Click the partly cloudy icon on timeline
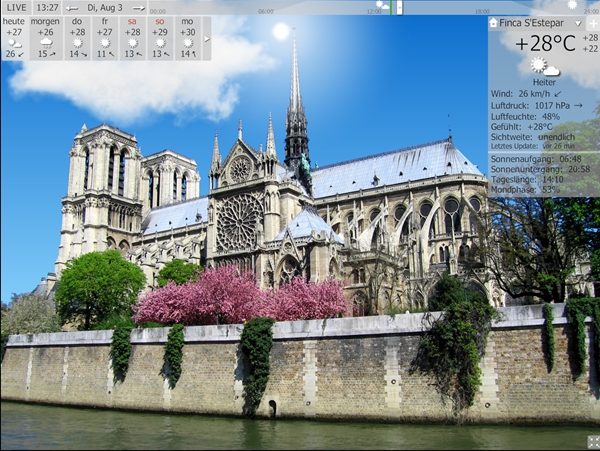Viewport: 600px width, 451px height. [382, 5]
